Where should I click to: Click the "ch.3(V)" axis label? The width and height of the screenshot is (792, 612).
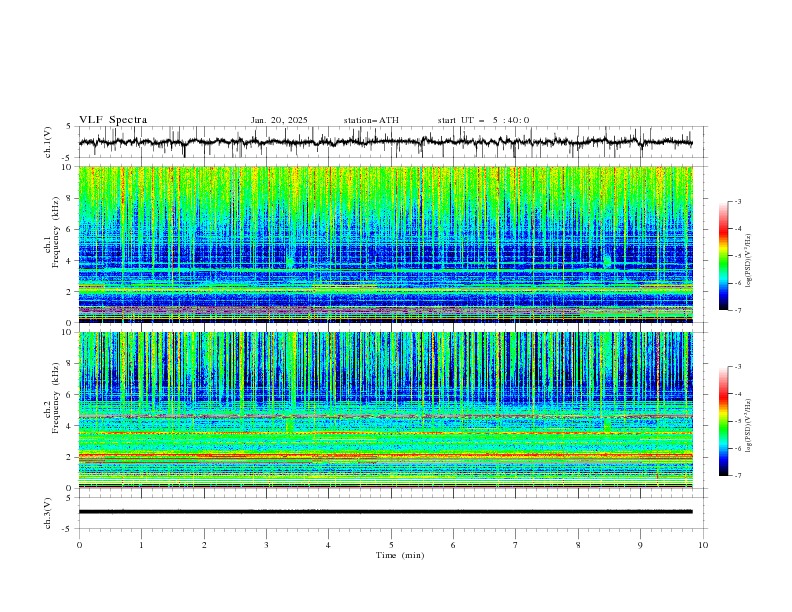point(48,513)
